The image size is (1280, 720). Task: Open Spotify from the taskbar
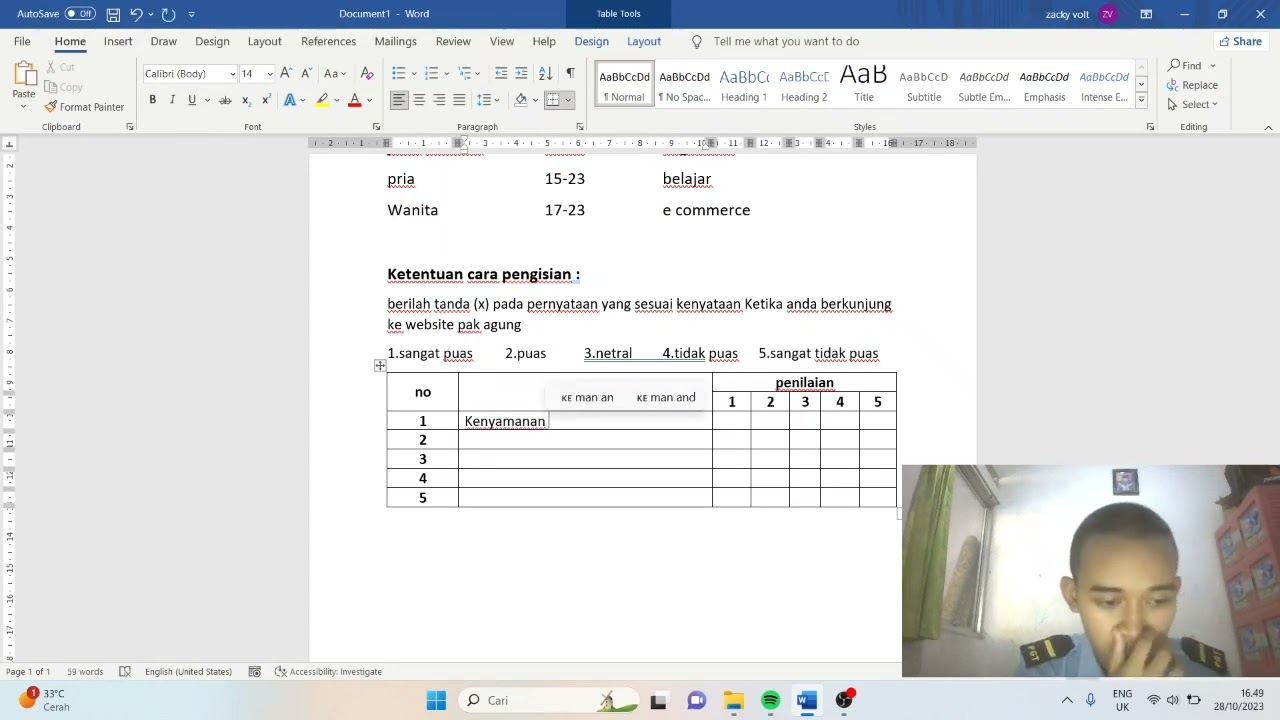(770, 700)
